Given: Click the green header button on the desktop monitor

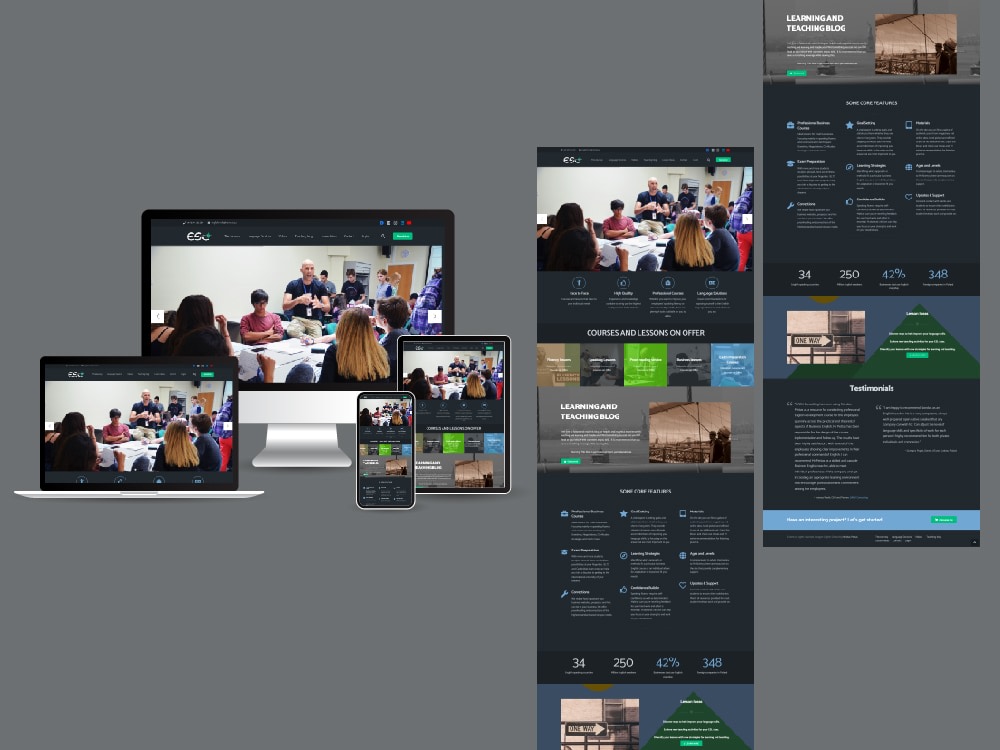Looking at the screenshot, I should [x=402, y=236].
